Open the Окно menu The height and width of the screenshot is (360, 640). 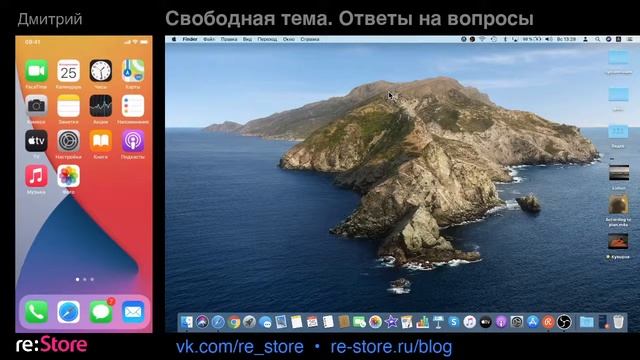click(289, 39)
